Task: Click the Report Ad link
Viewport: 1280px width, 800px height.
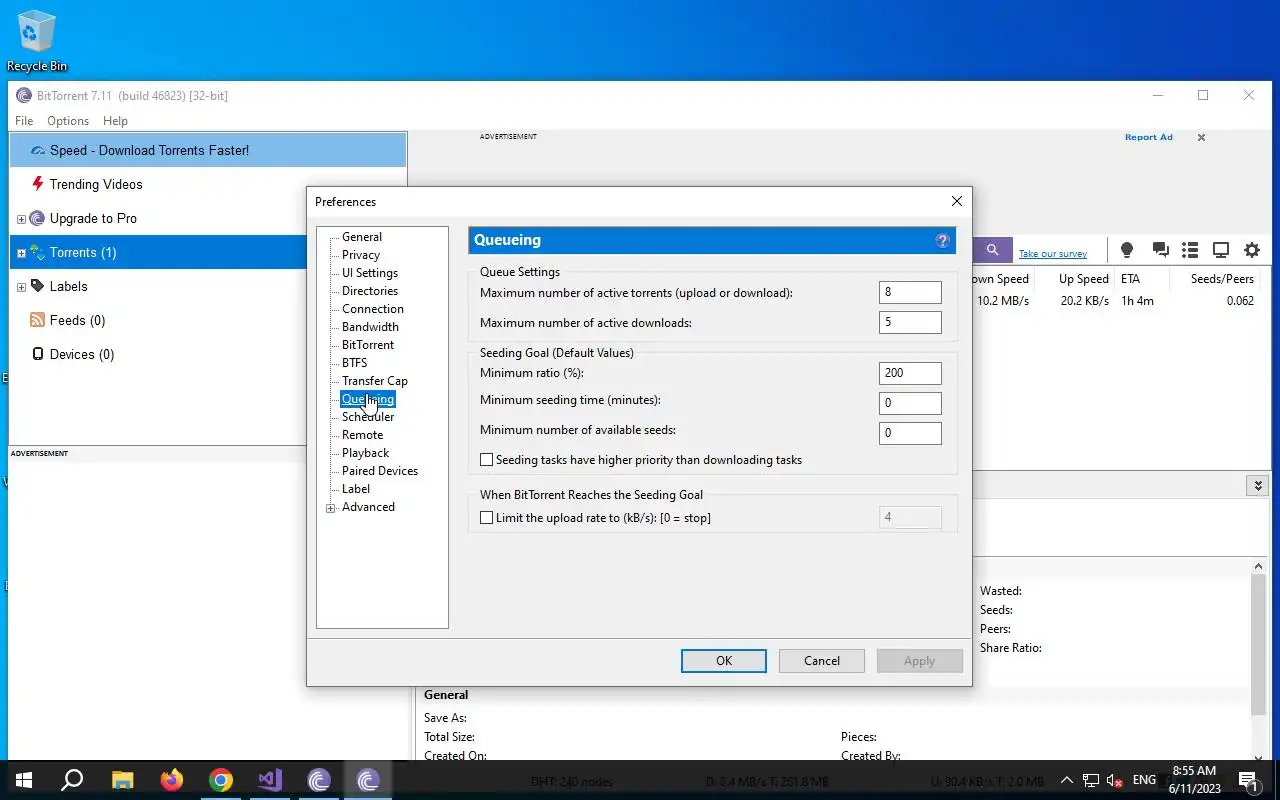Action: (1149, 138)
